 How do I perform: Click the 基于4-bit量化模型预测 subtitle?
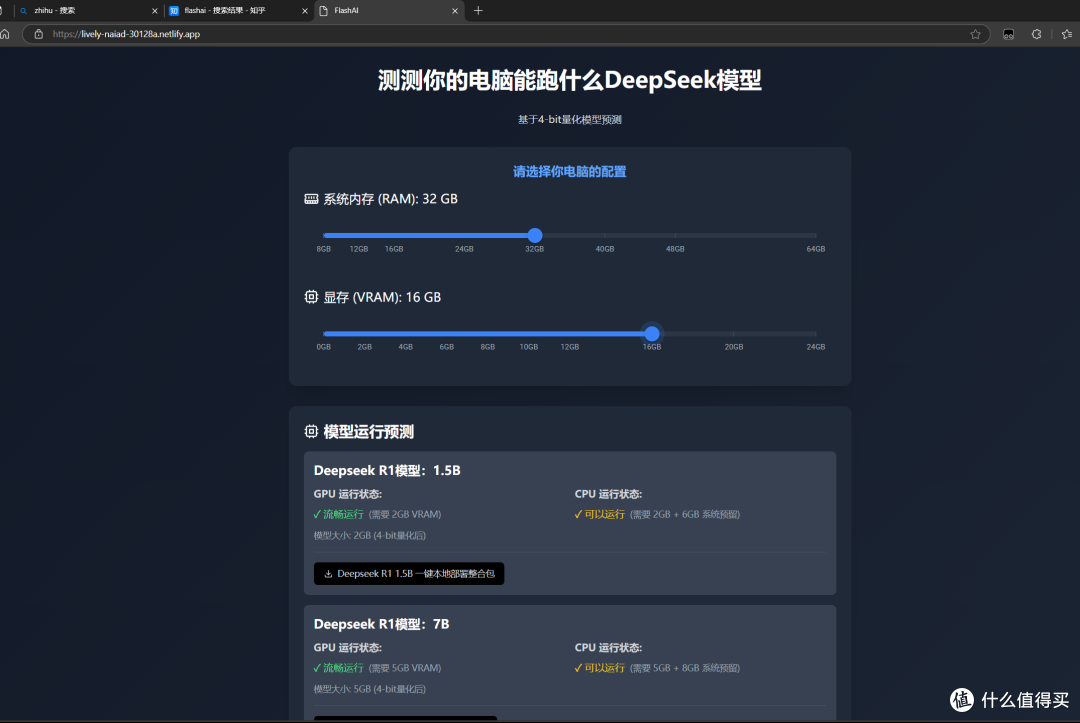570,120
